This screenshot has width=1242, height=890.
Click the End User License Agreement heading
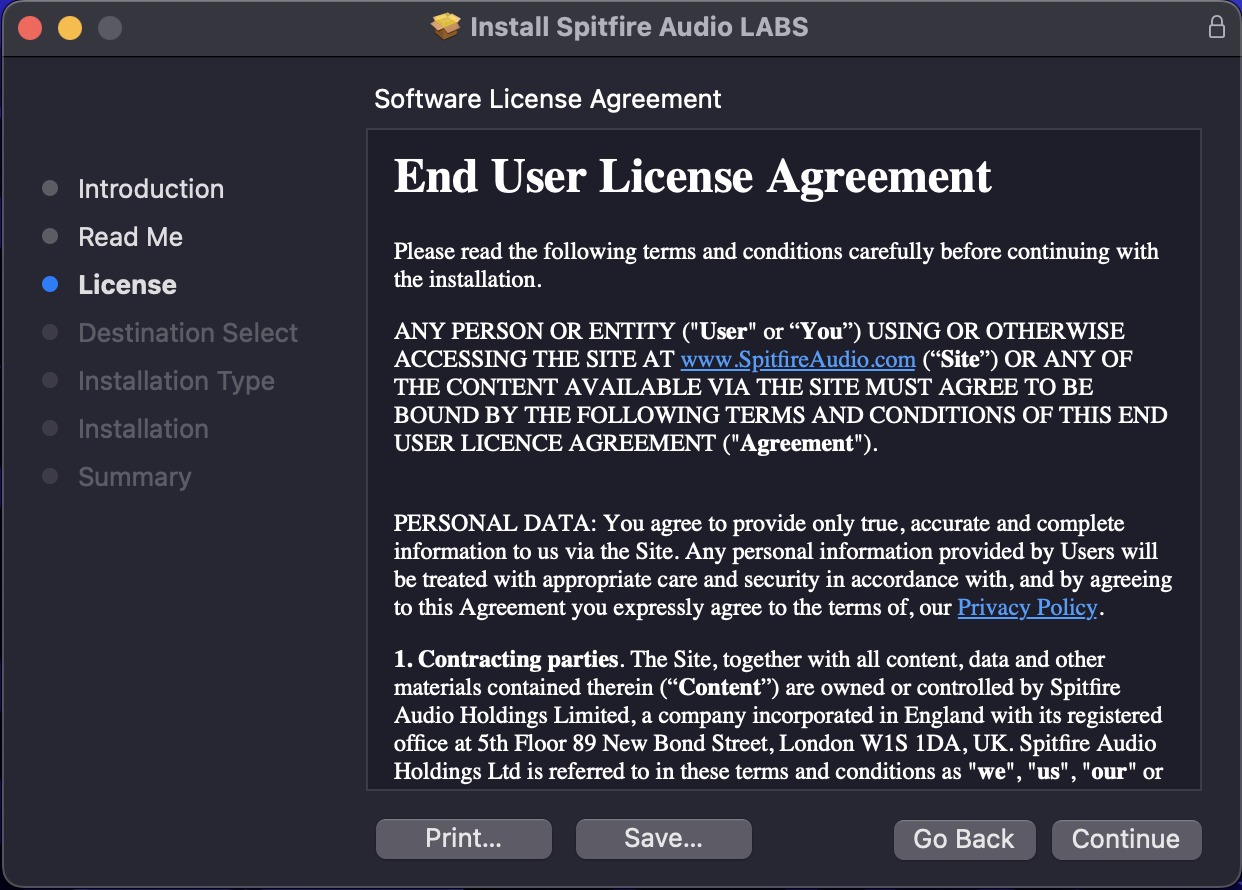click(x=692, y=177)
